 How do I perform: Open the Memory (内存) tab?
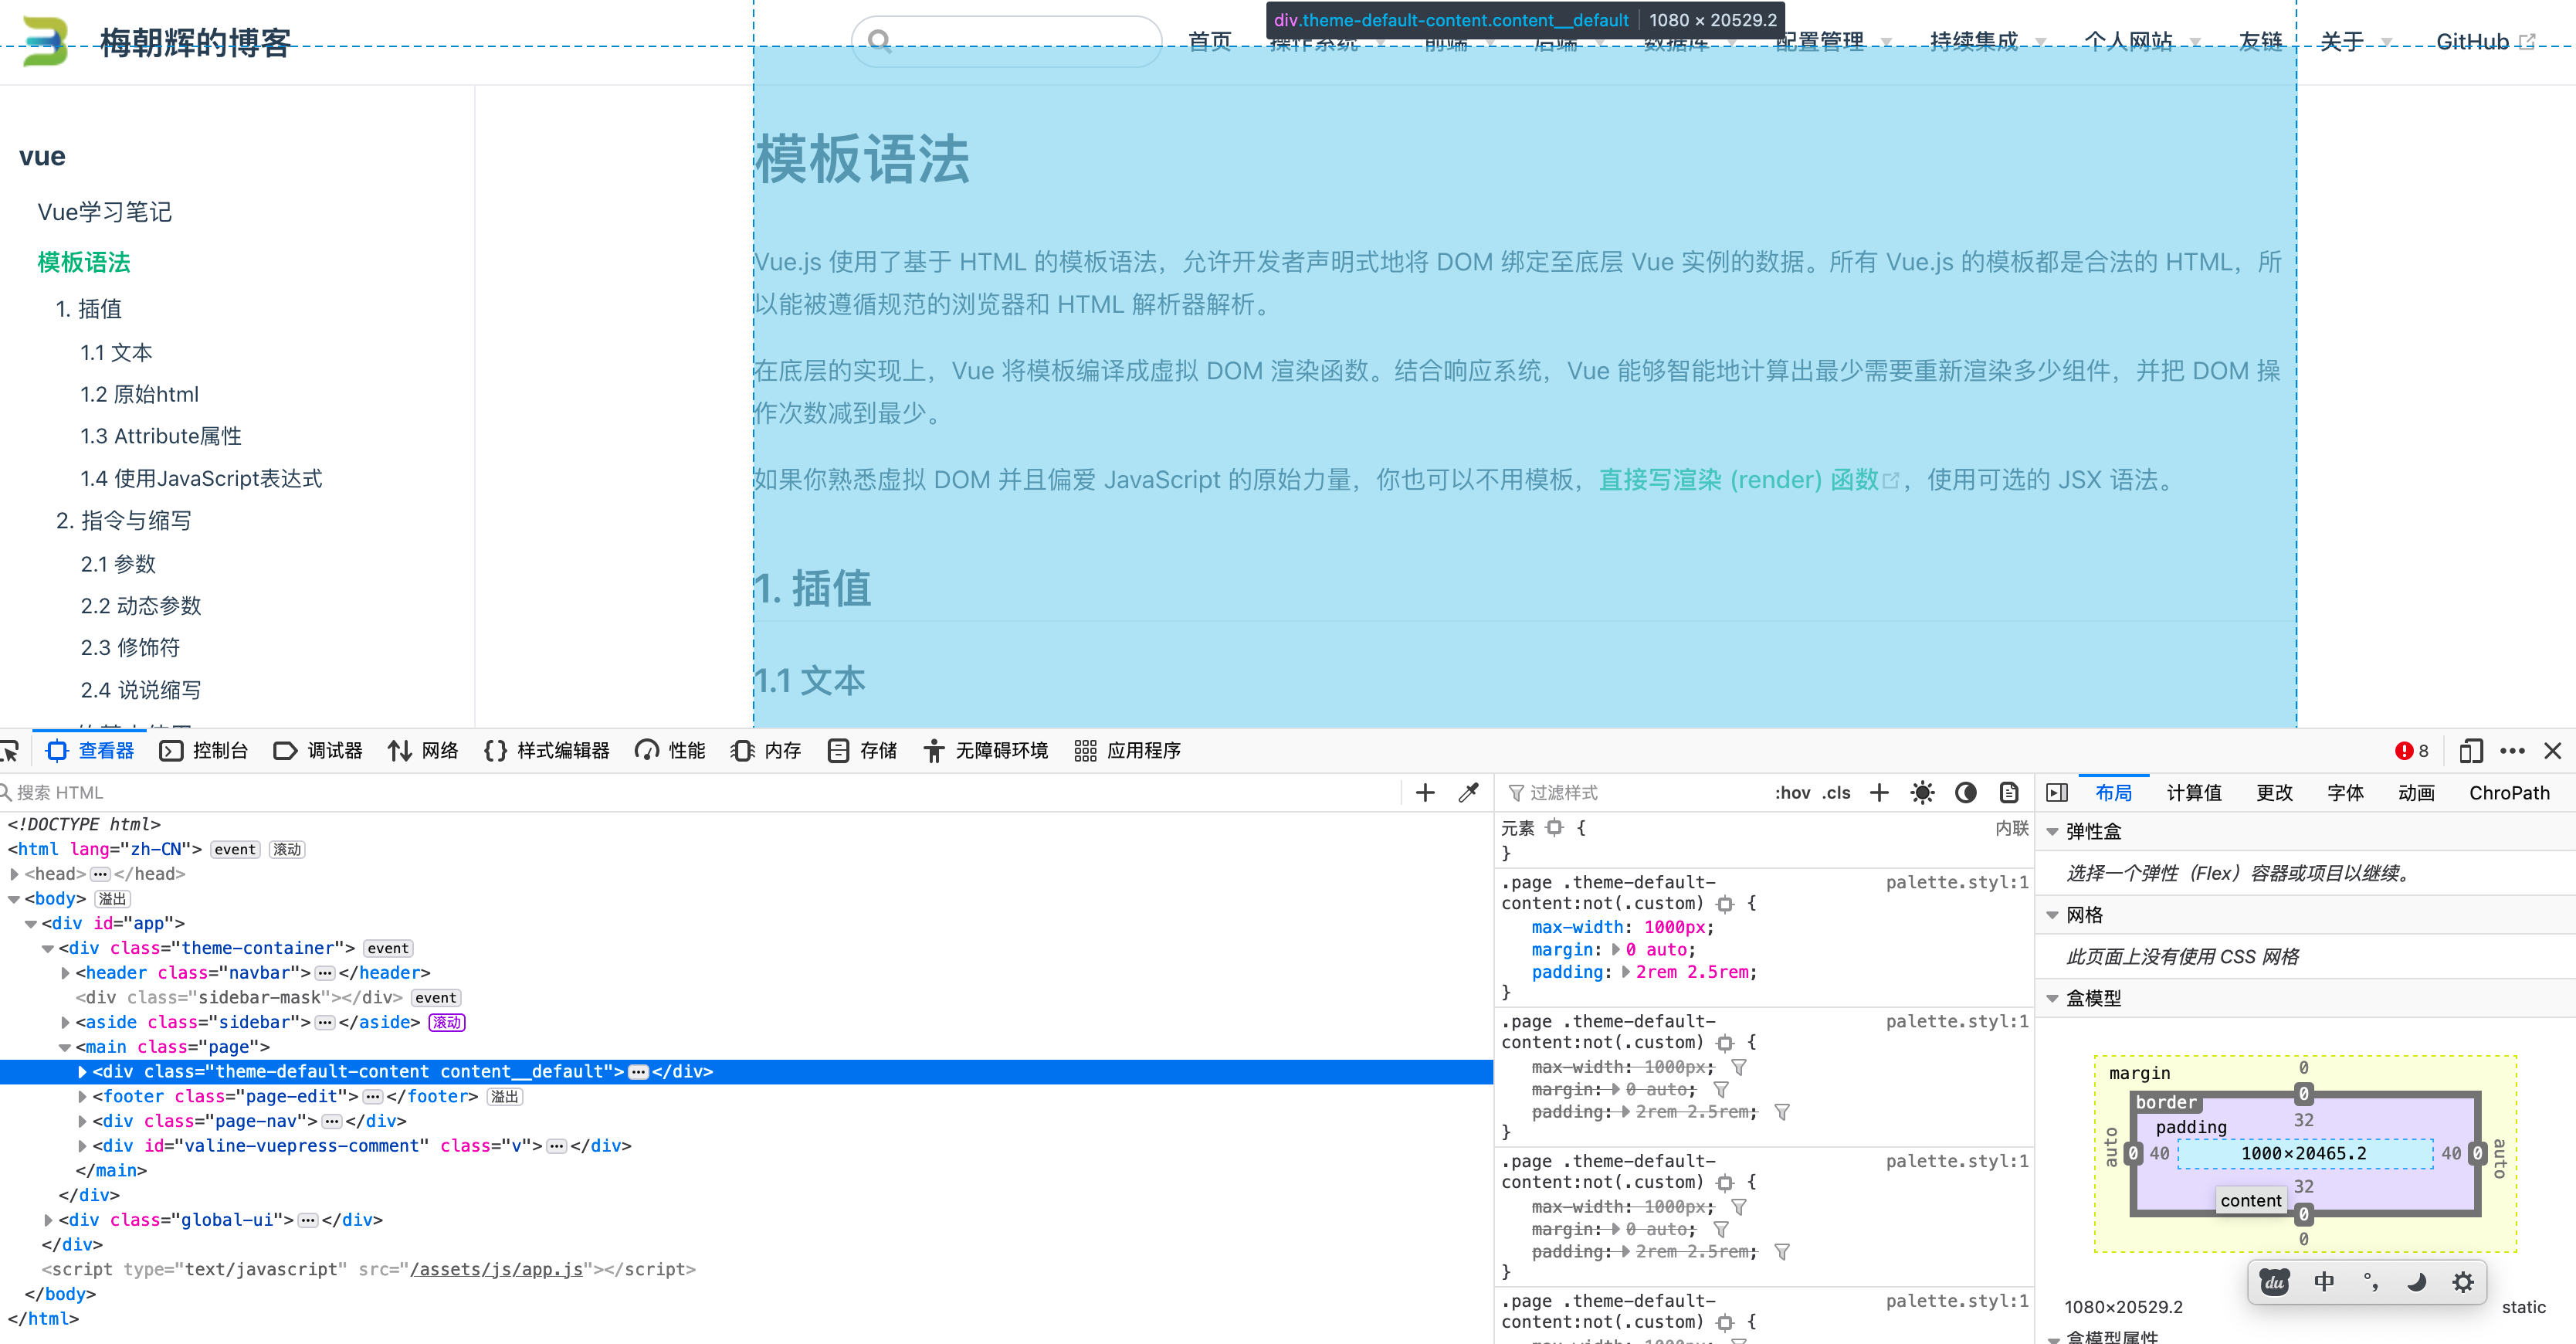766,751
